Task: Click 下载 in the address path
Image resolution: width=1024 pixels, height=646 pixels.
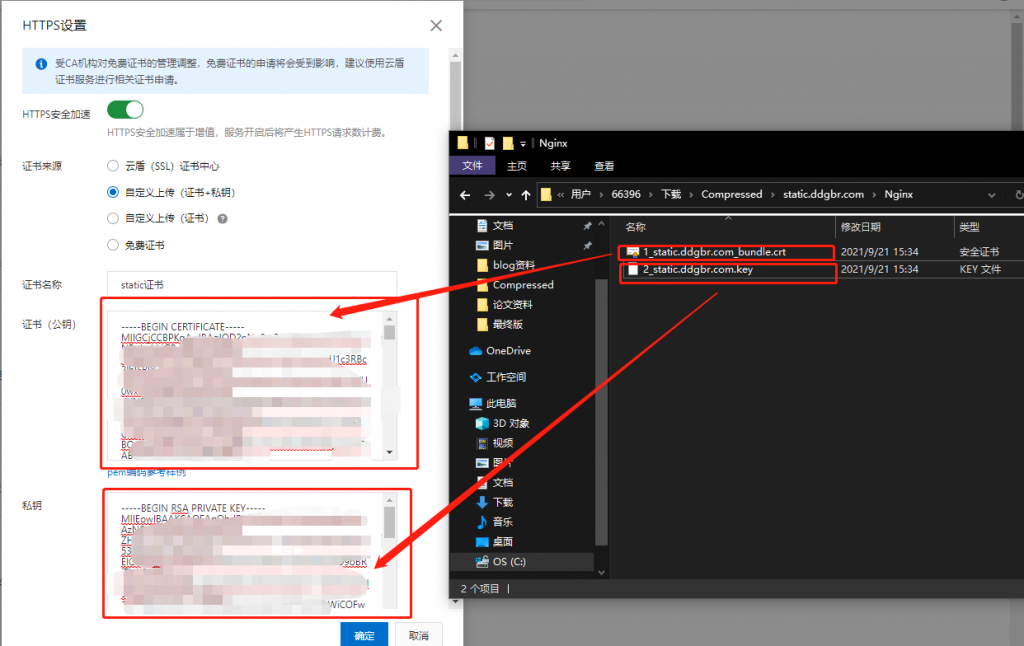Action: coord(671,194)
